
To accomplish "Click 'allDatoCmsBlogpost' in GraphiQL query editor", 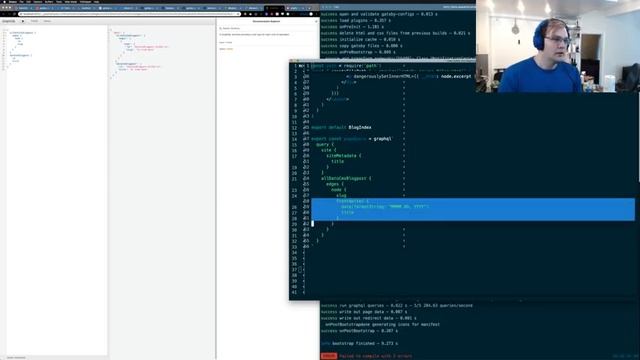I will click(22, 33).
